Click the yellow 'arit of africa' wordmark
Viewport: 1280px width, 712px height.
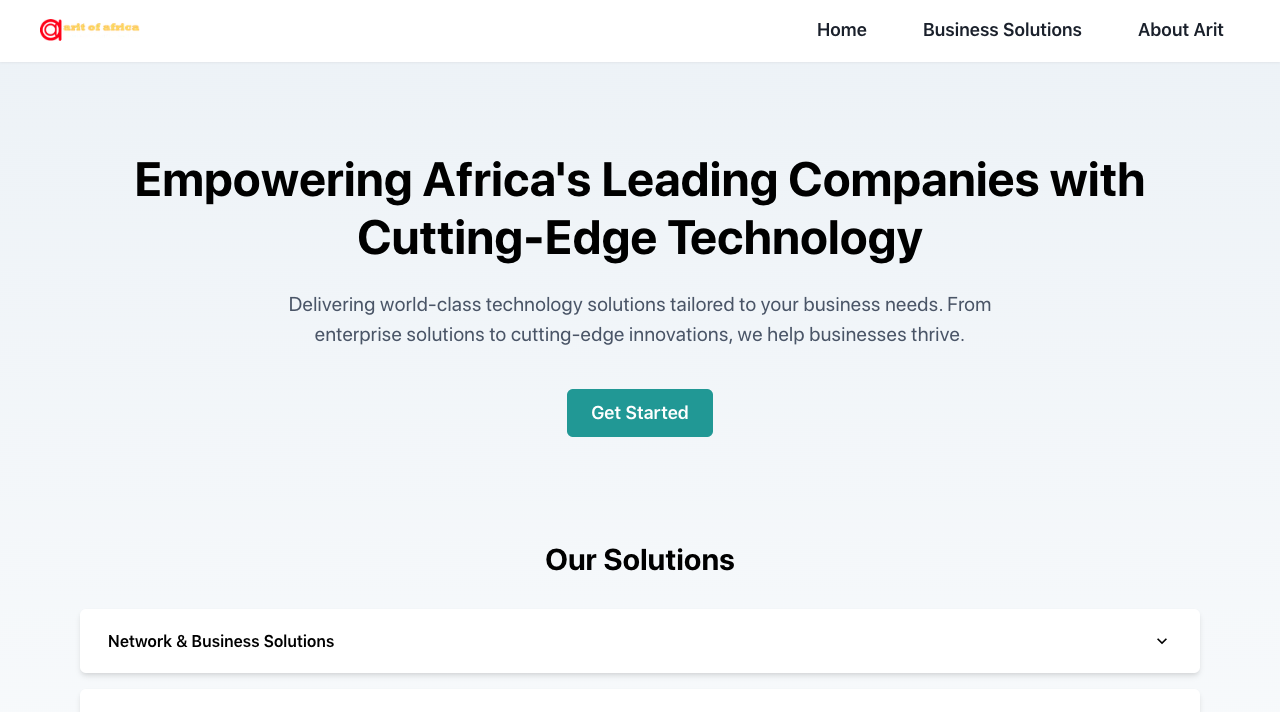[x=102, y=27]
